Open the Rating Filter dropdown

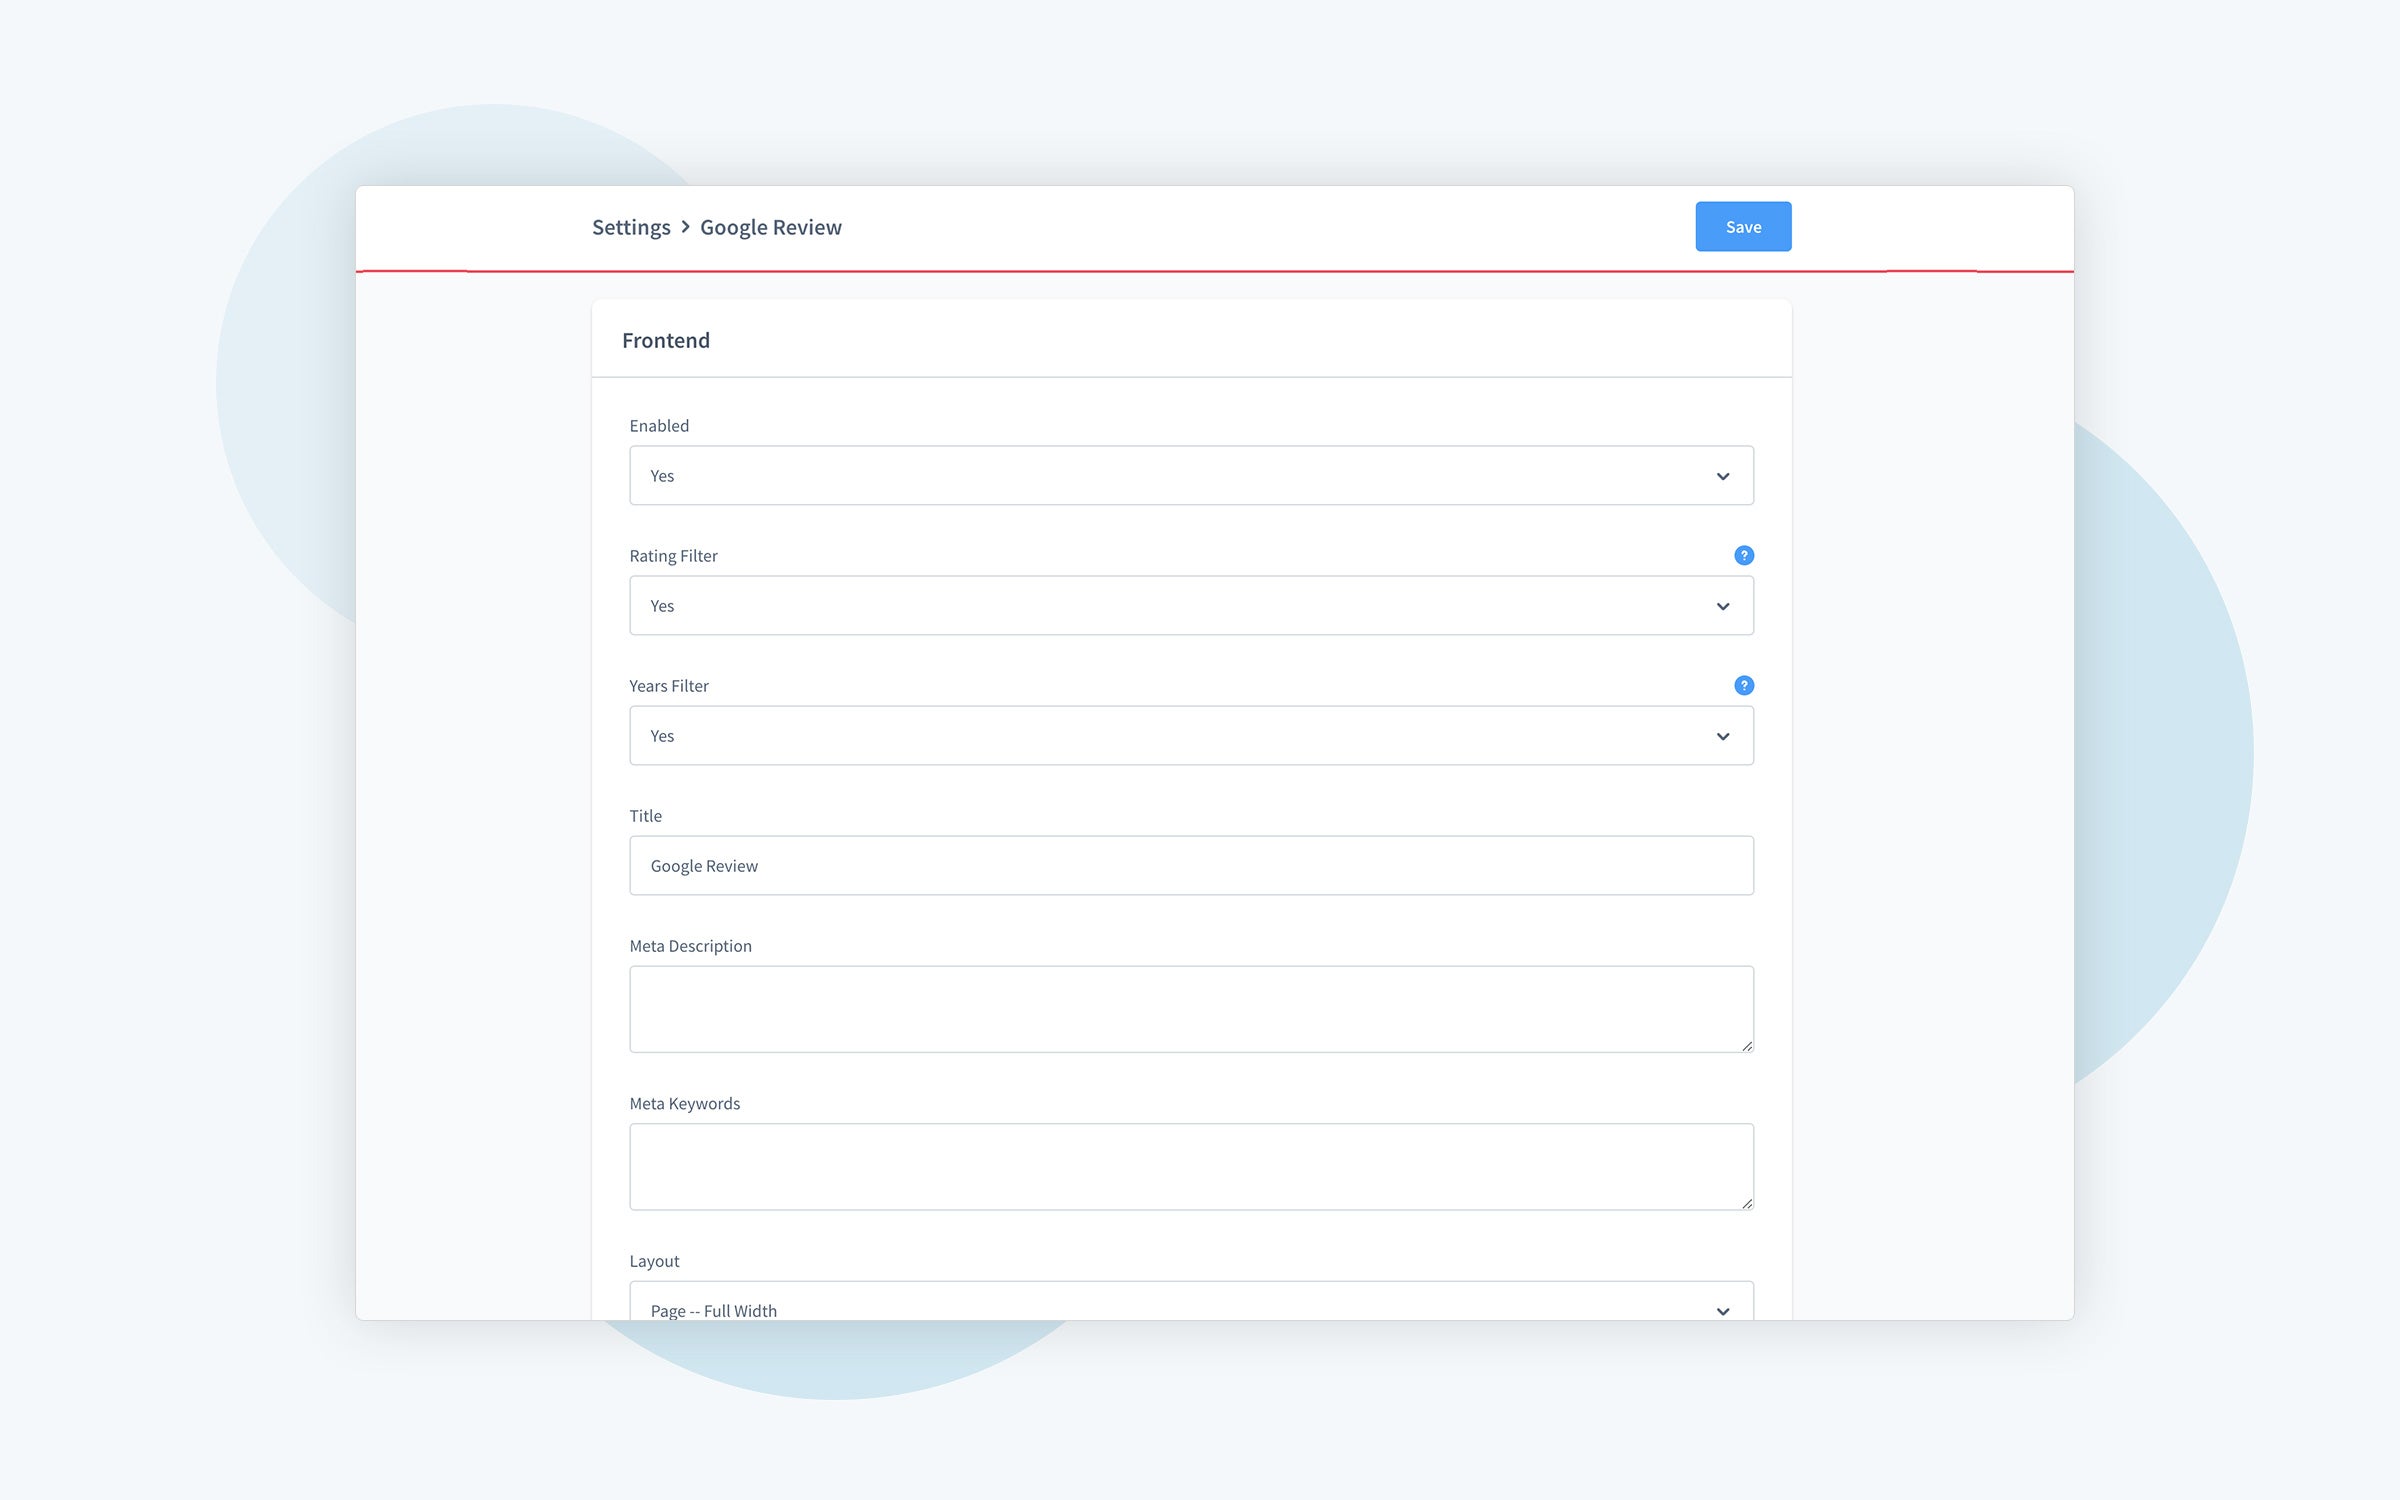click(x=1191, y=606)
